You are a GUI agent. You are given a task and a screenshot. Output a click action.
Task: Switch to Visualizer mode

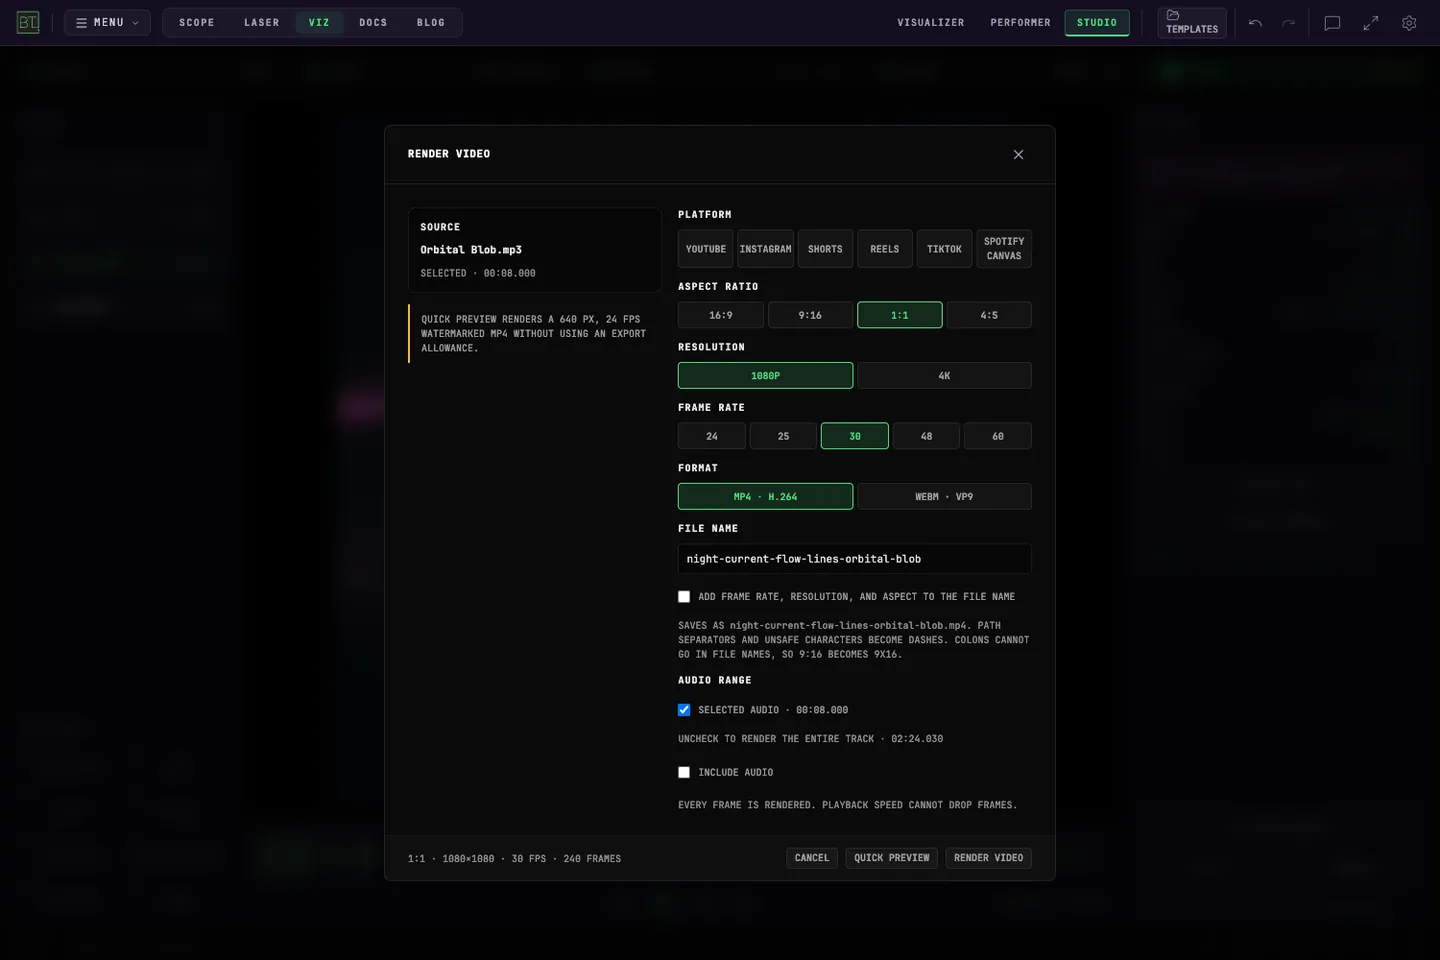click(931, 22)
